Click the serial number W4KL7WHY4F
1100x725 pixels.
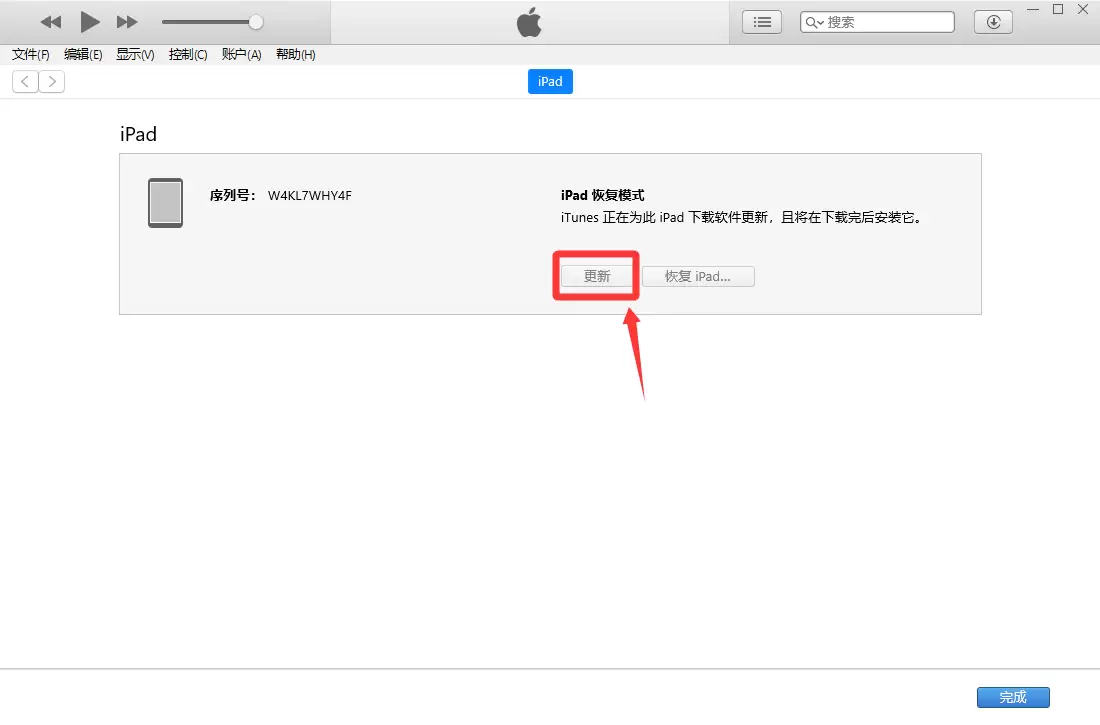point(309,196)
